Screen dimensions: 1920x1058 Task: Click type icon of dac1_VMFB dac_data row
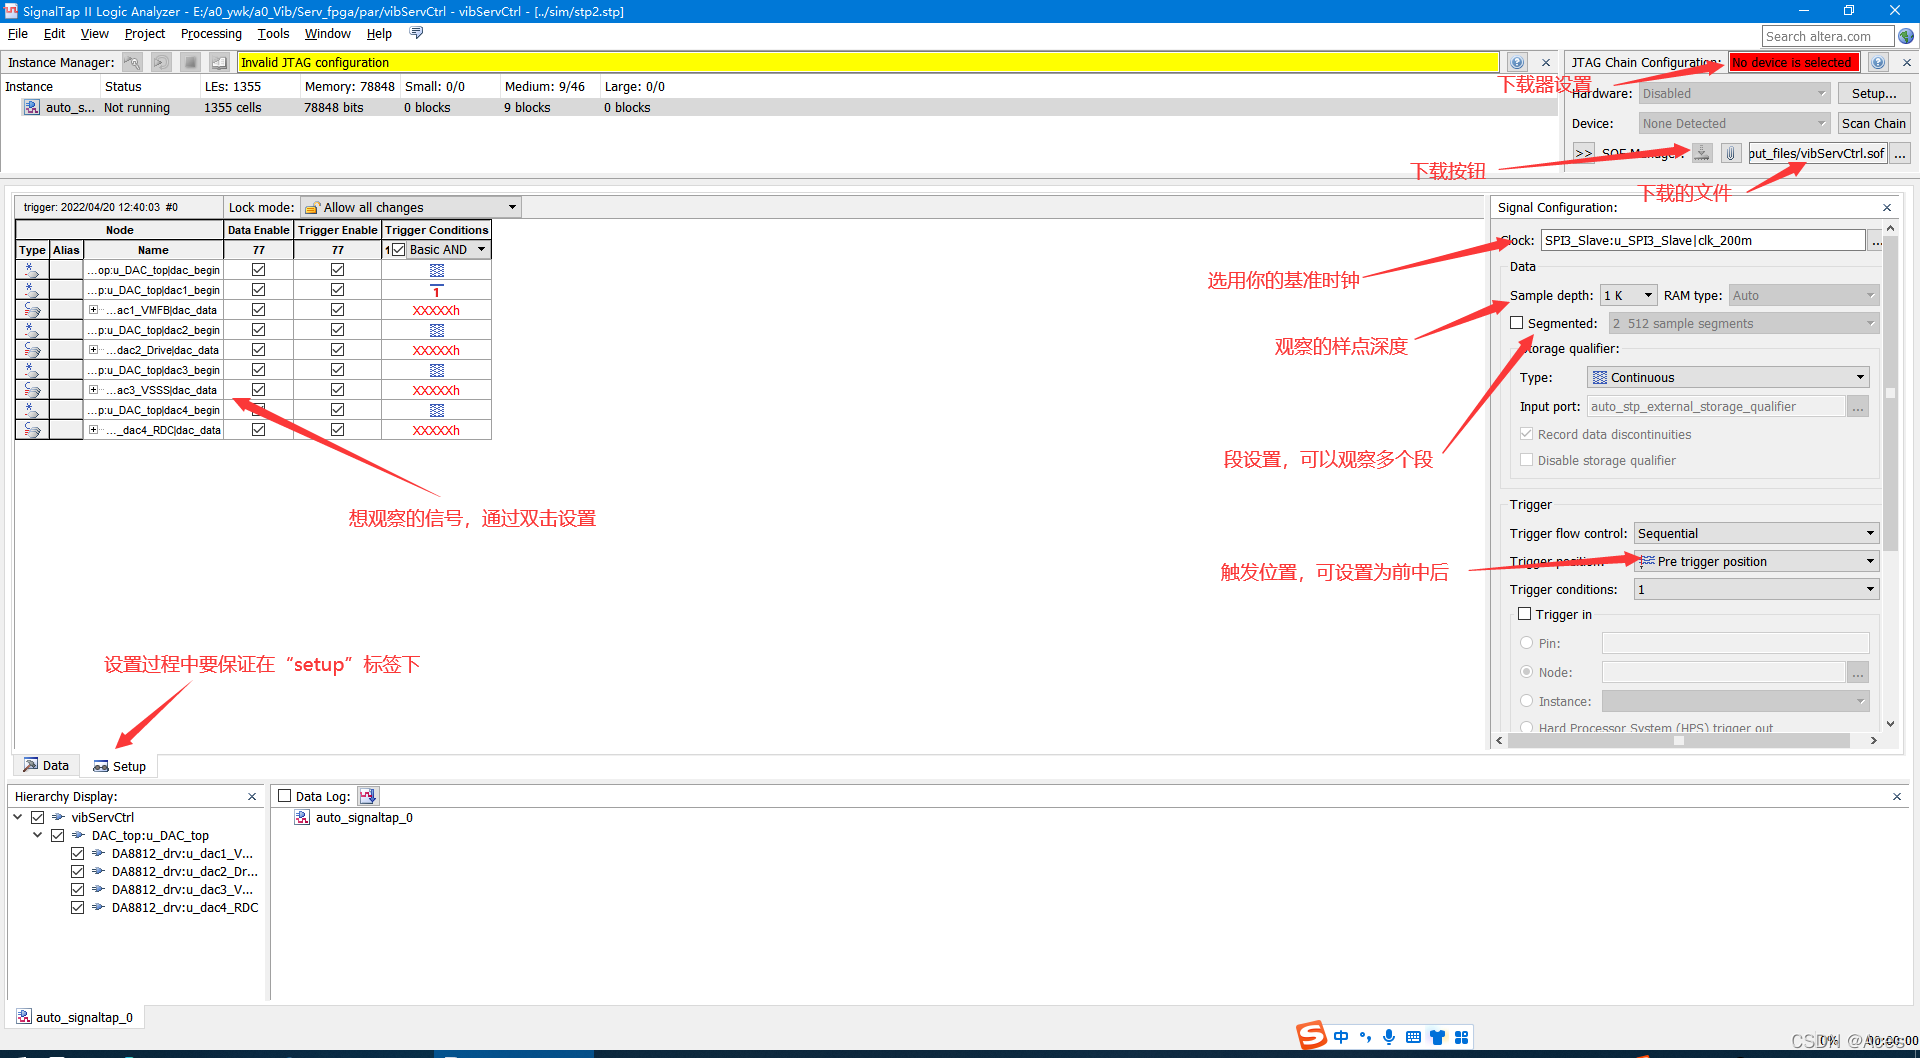32,310
